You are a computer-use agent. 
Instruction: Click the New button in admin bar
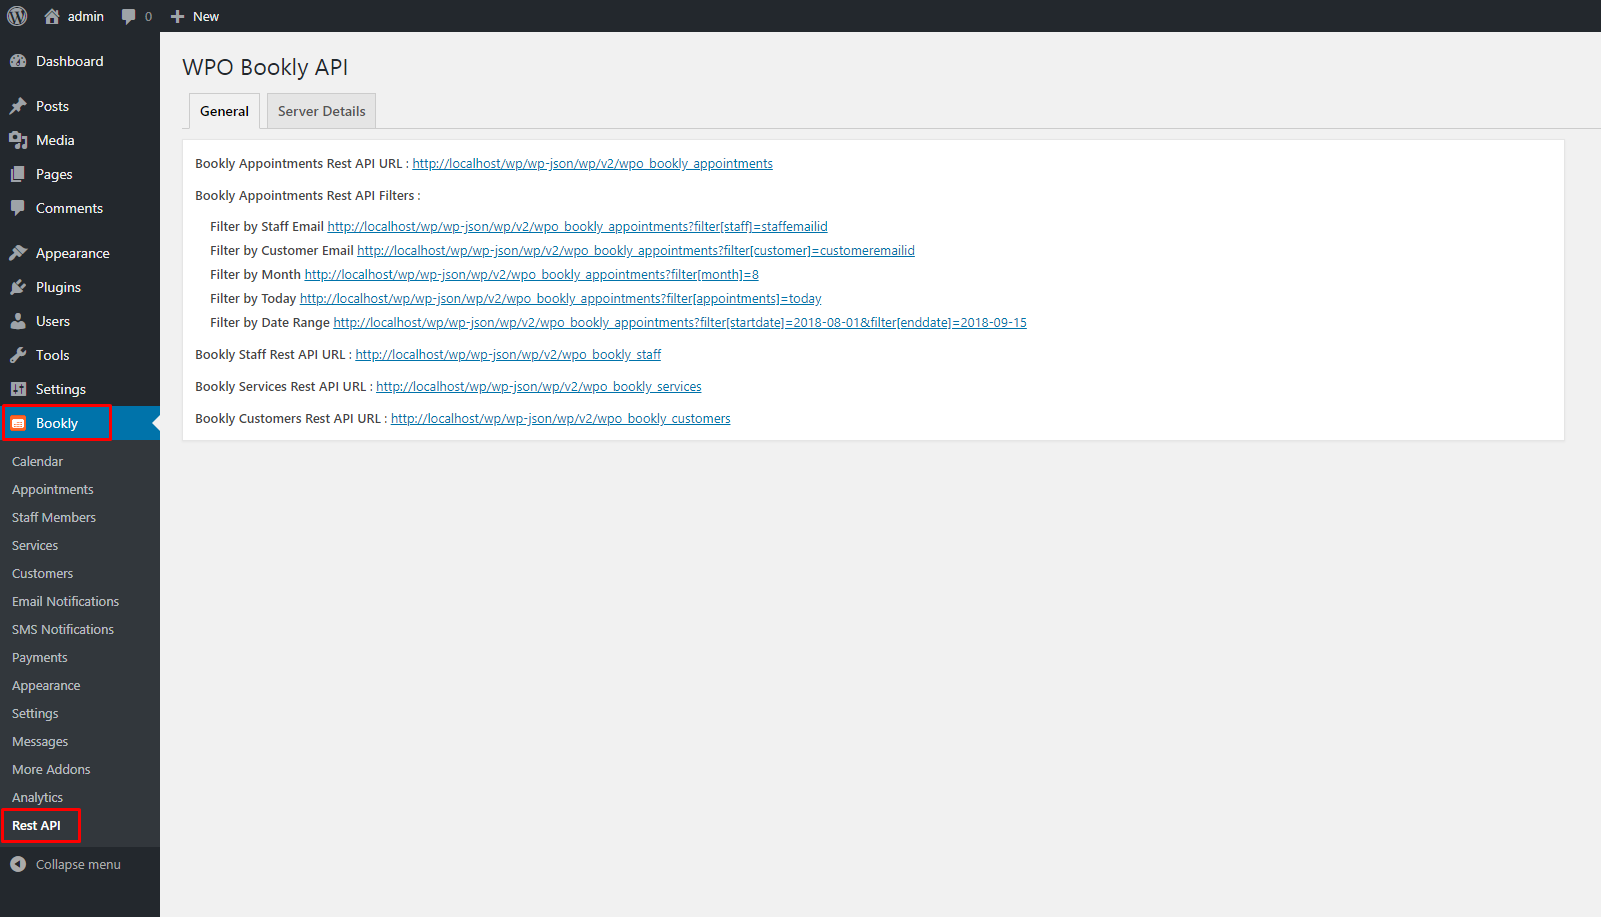pyautogui.click(x=195, y=16)
